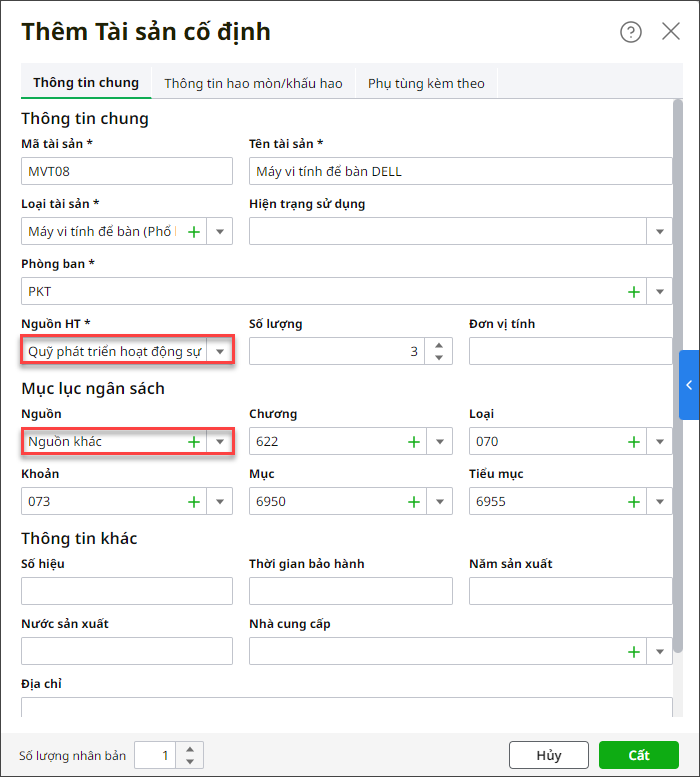The height and width of the screenshot is (777, 700).
Task: Expand the blue side panel arrow
Action: pyautogui.click(x=689, y=385)
